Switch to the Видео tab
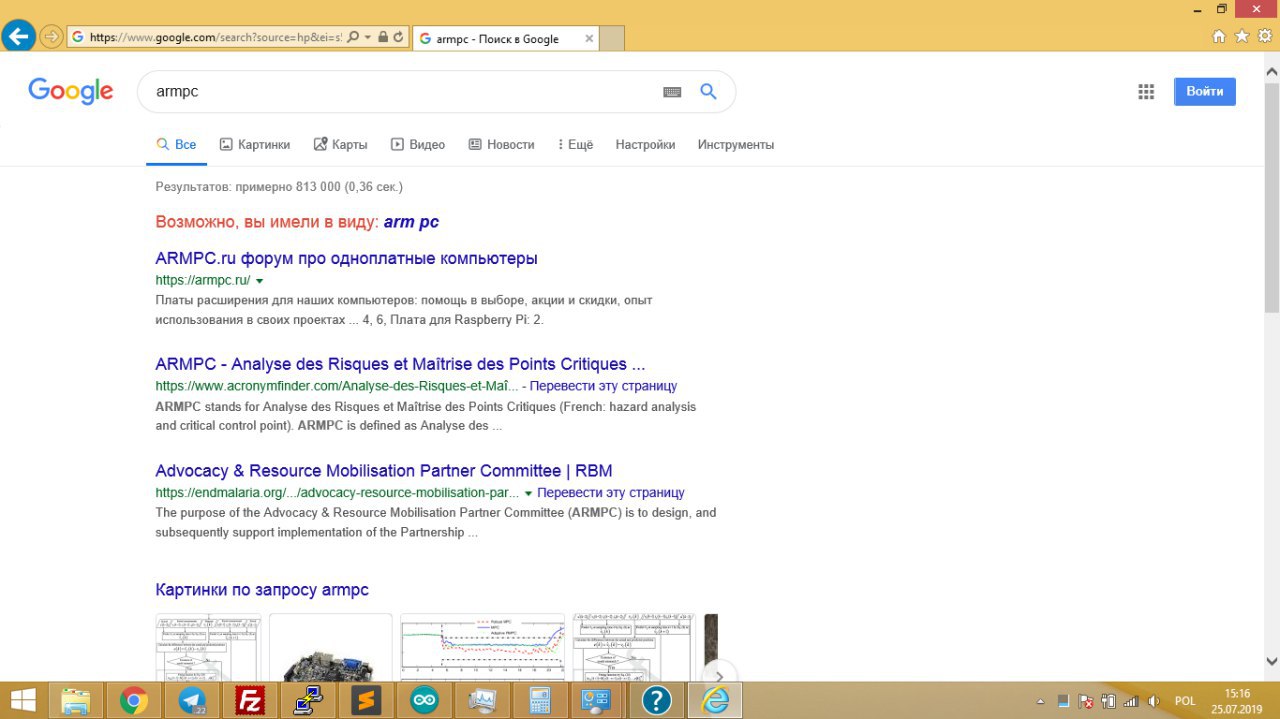1280x719 pixels. pos(418,144)
